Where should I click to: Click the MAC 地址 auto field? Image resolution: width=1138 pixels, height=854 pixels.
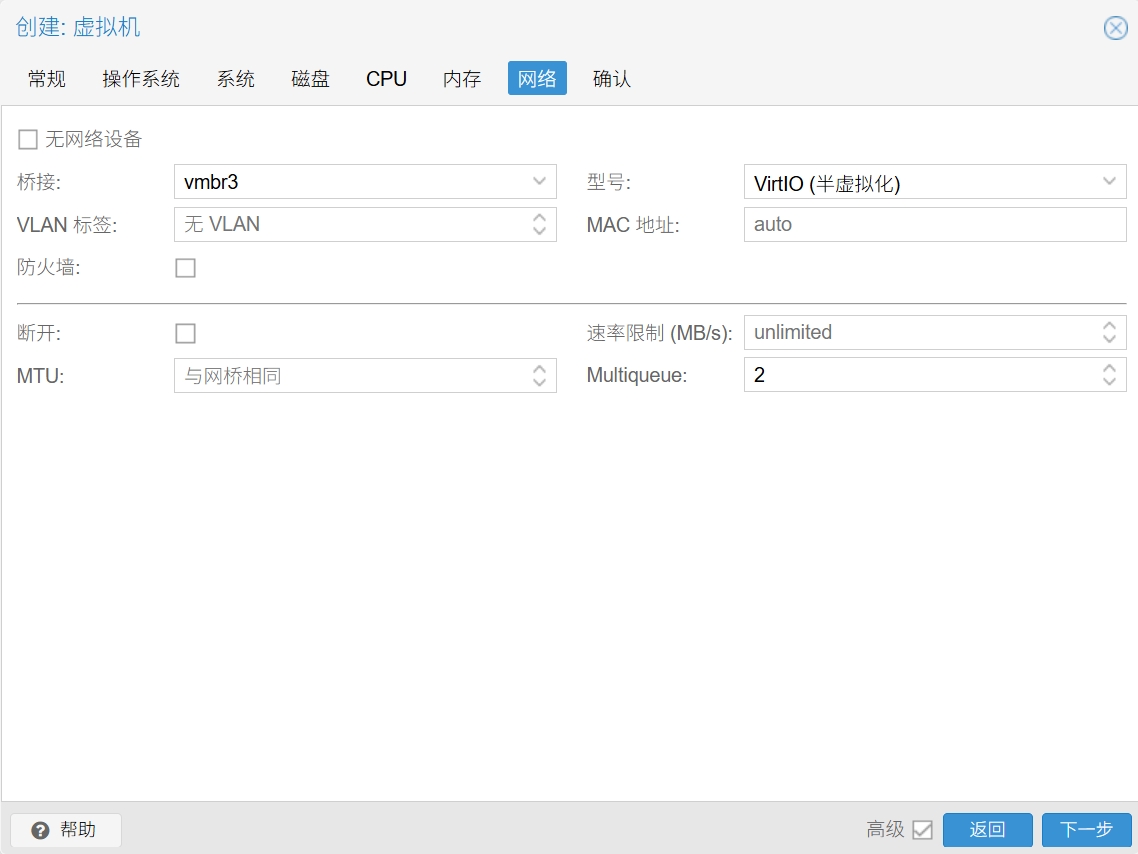(935, 225)
